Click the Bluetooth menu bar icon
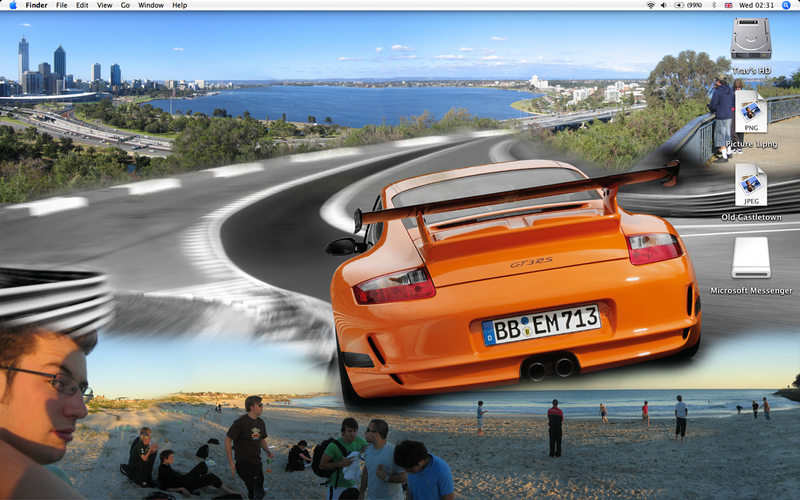Screen dimensions: 800x500 (x=716, y=5)
